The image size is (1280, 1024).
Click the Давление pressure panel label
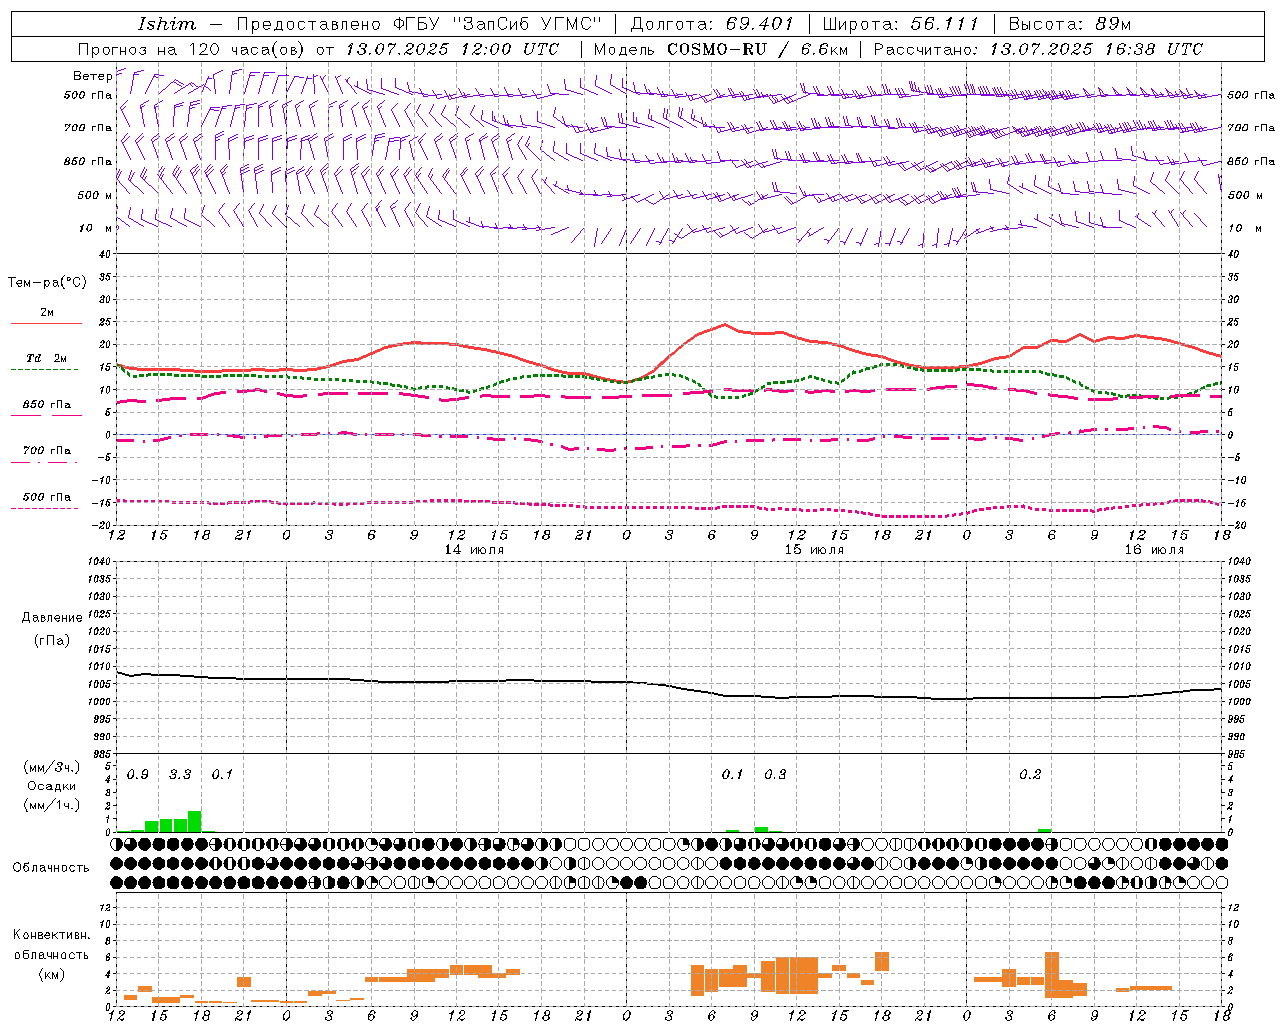[52, 618]
